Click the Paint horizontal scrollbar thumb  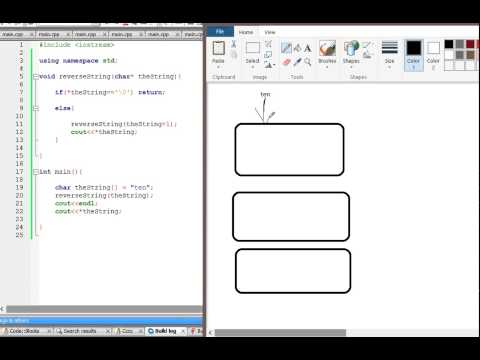(x=280, y=332)
